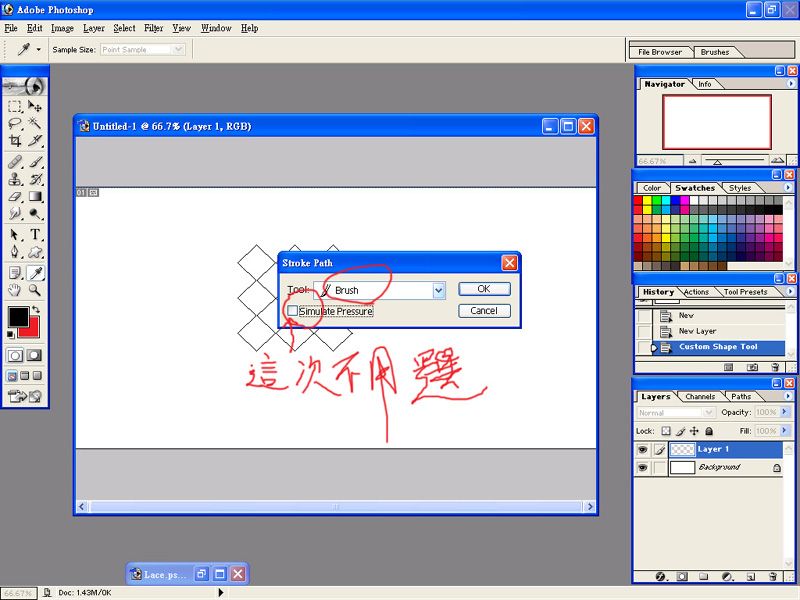Open the eyedropper tool preset picker arrow
Screen dimensions: 800x600
tap(39, 49)
